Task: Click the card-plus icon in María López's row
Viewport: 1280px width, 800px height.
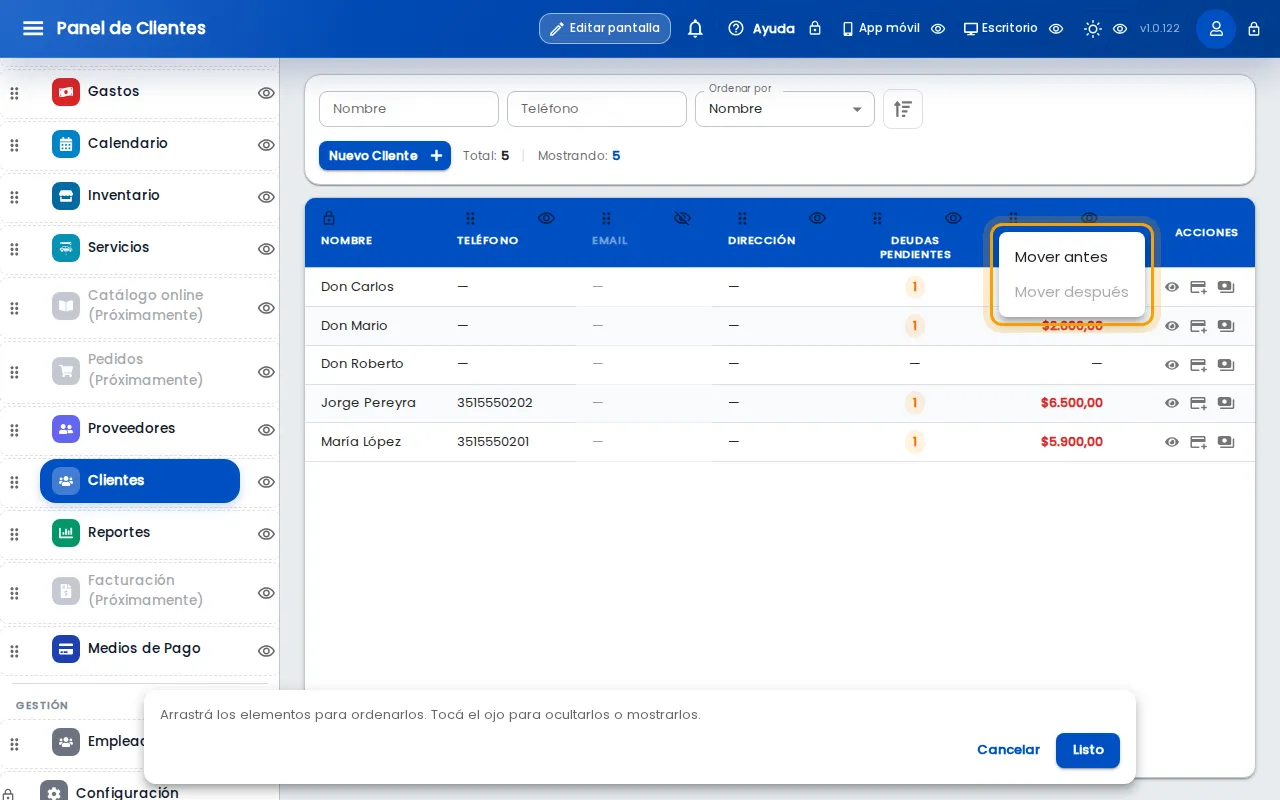Action: click(x=1198, y=442)
